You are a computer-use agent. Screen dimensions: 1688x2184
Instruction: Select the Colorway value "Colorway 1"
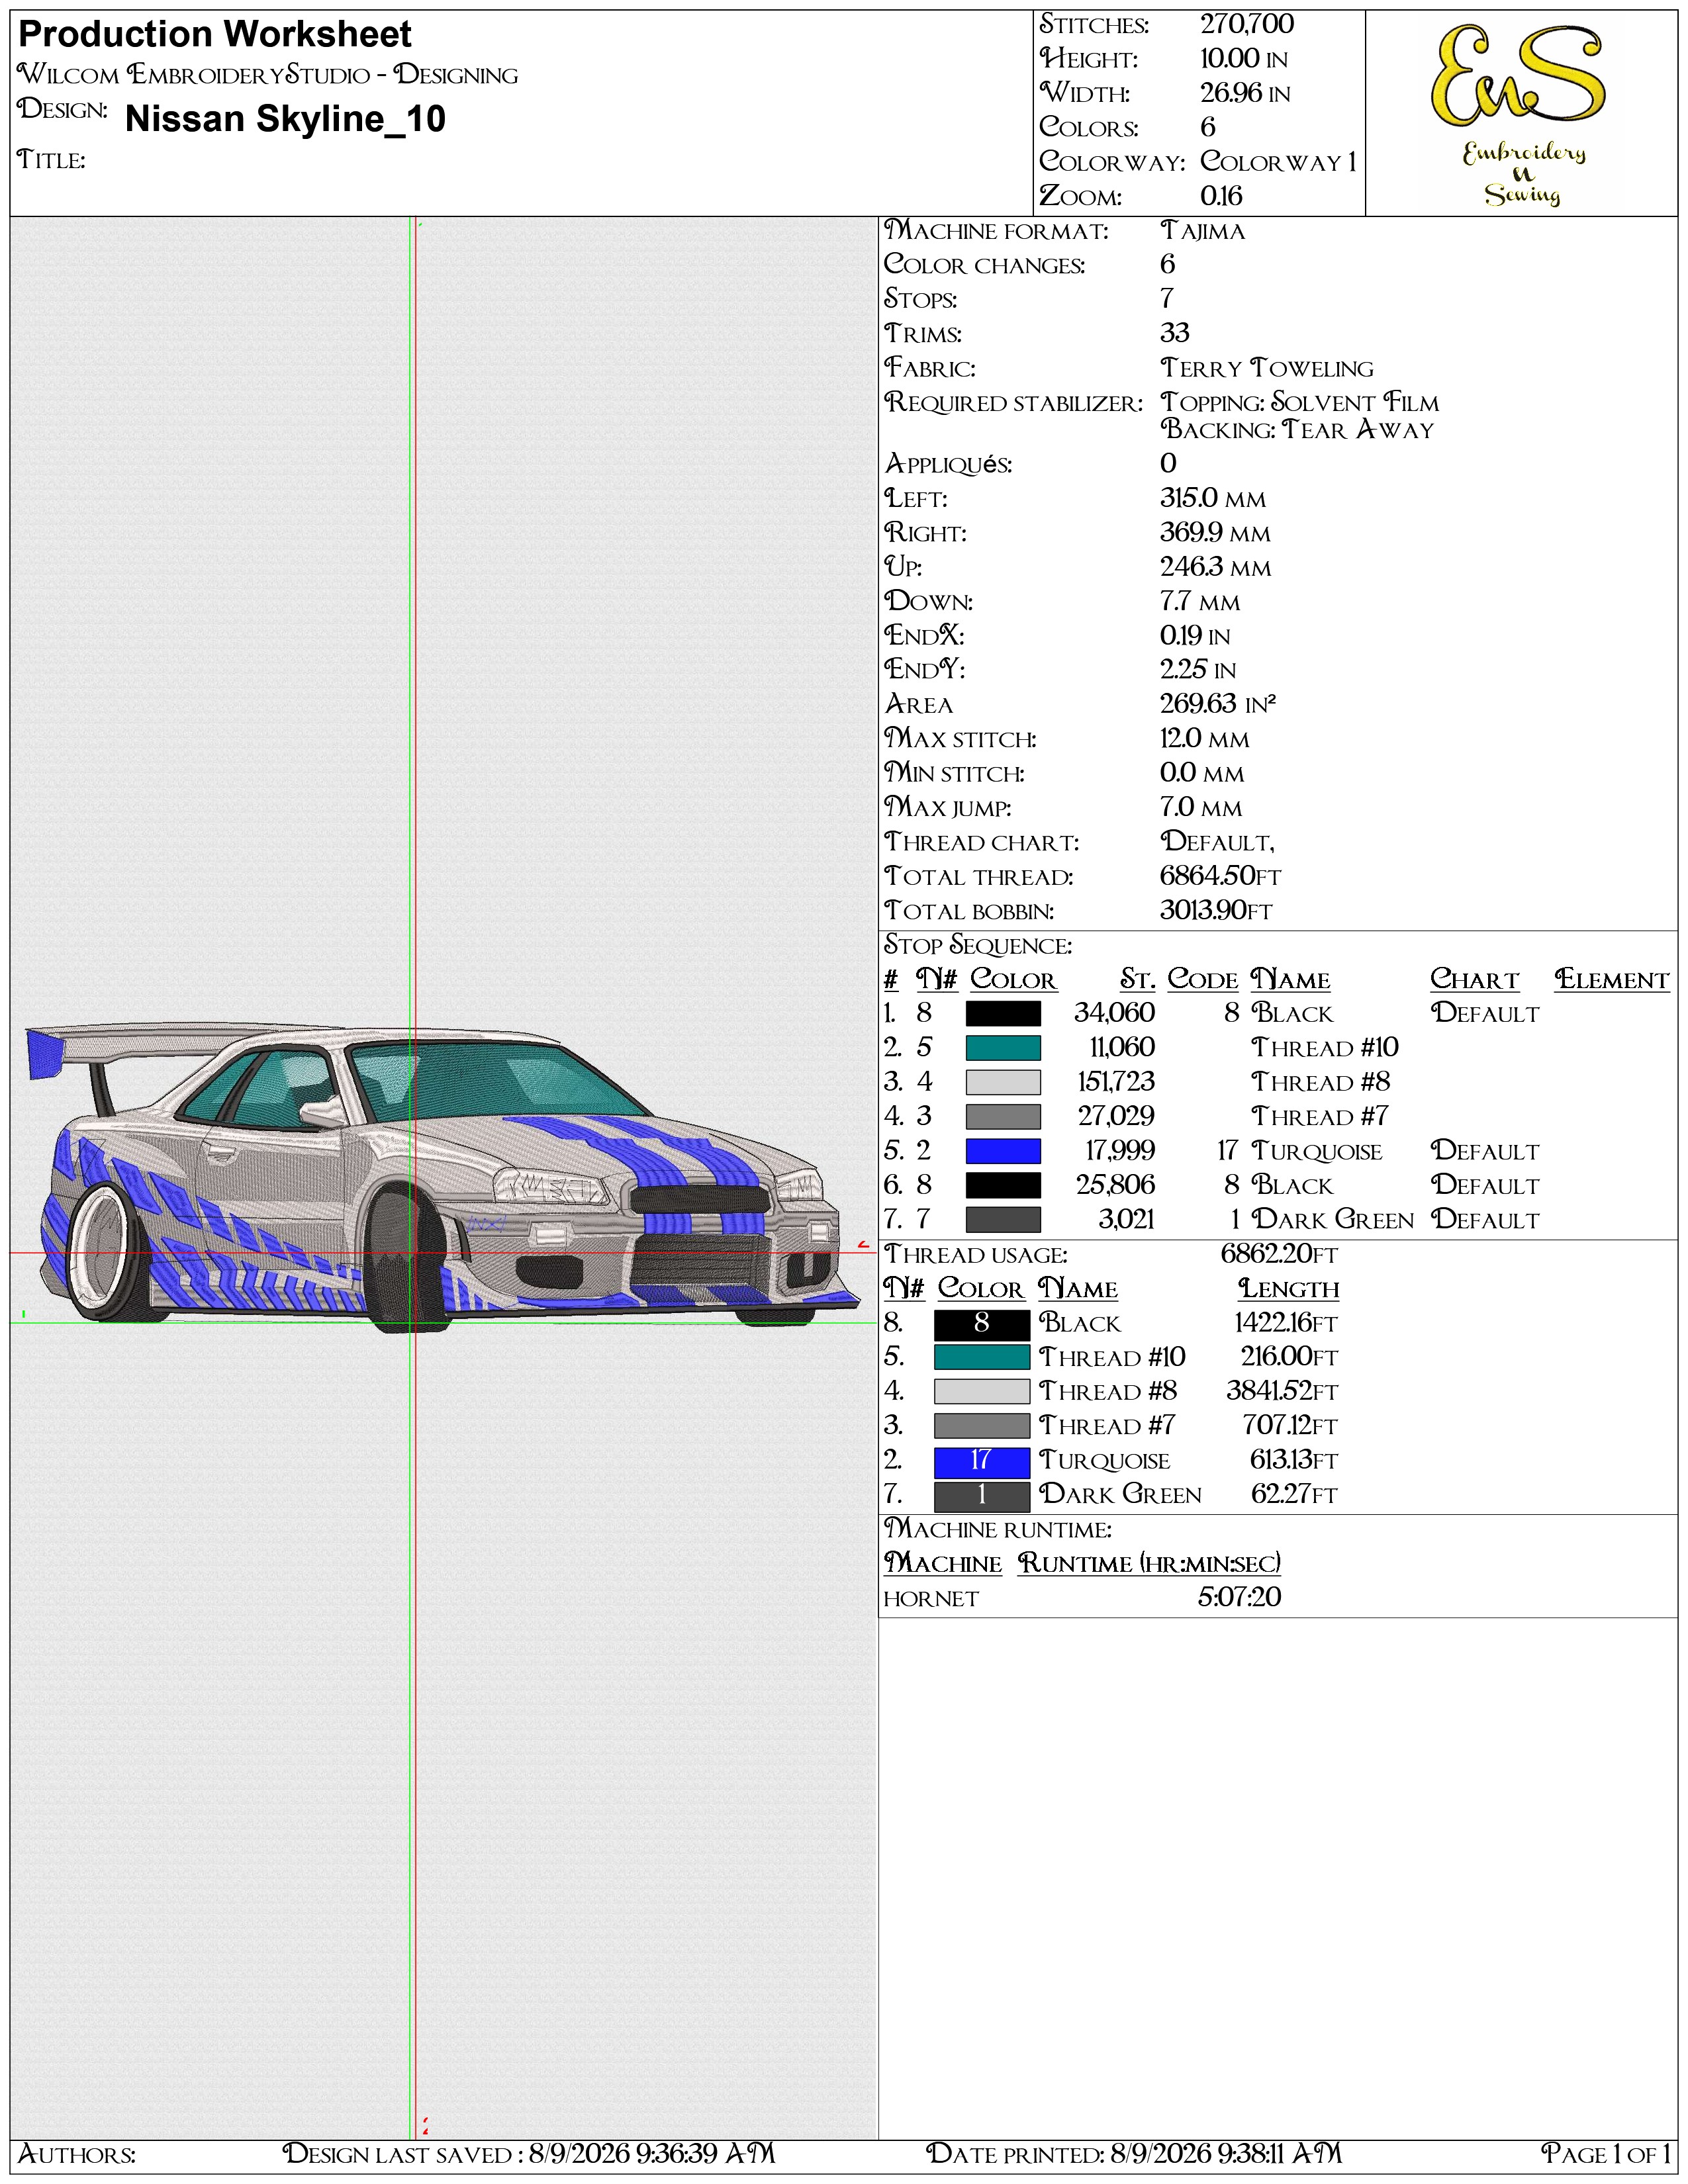[x=1279, y=162]
